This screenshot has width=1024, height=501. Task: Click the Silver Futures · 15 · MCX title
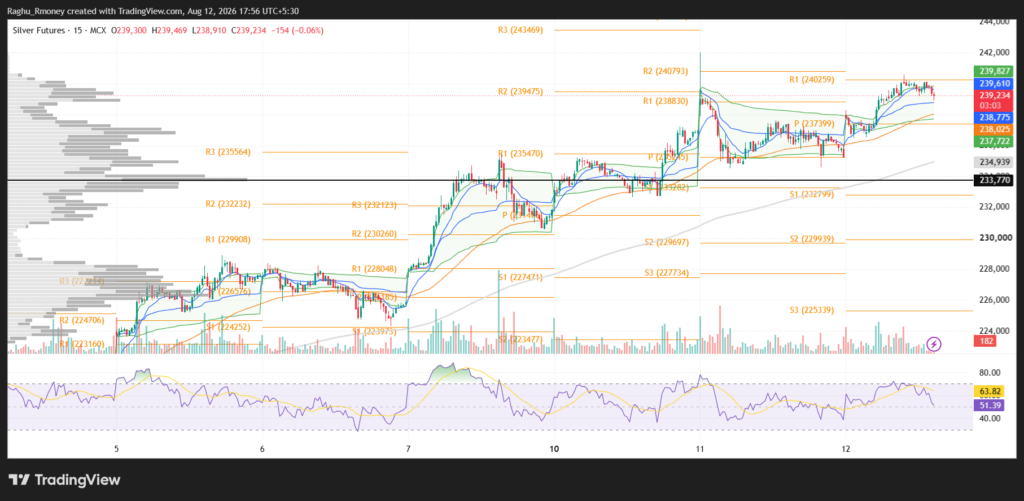tap(59, 31)
